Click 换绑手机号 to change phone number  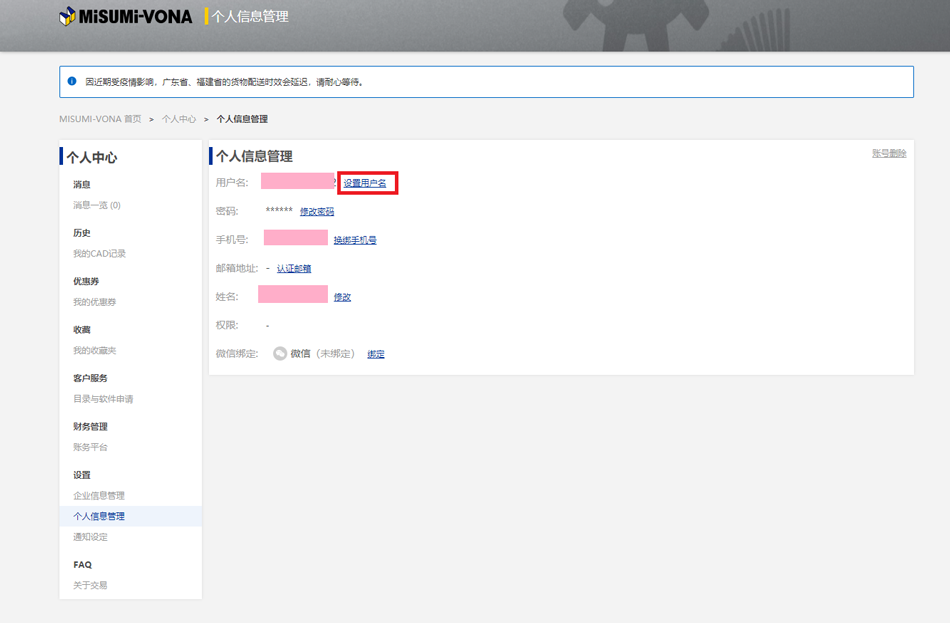tap(355, 241)
